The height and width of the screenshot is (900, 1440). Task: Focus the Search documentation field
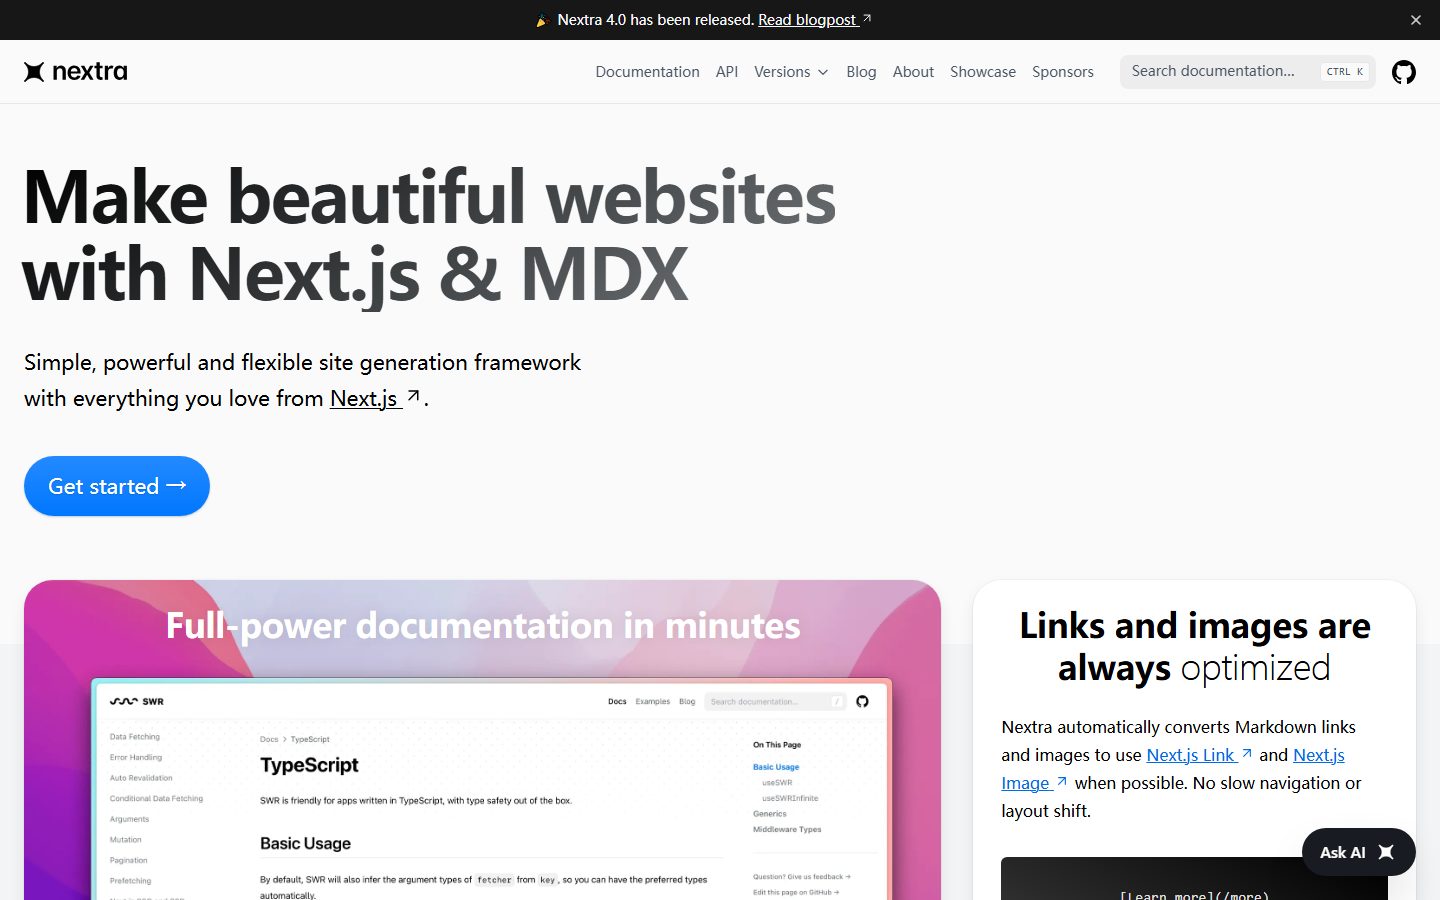tap(1248, 72)
